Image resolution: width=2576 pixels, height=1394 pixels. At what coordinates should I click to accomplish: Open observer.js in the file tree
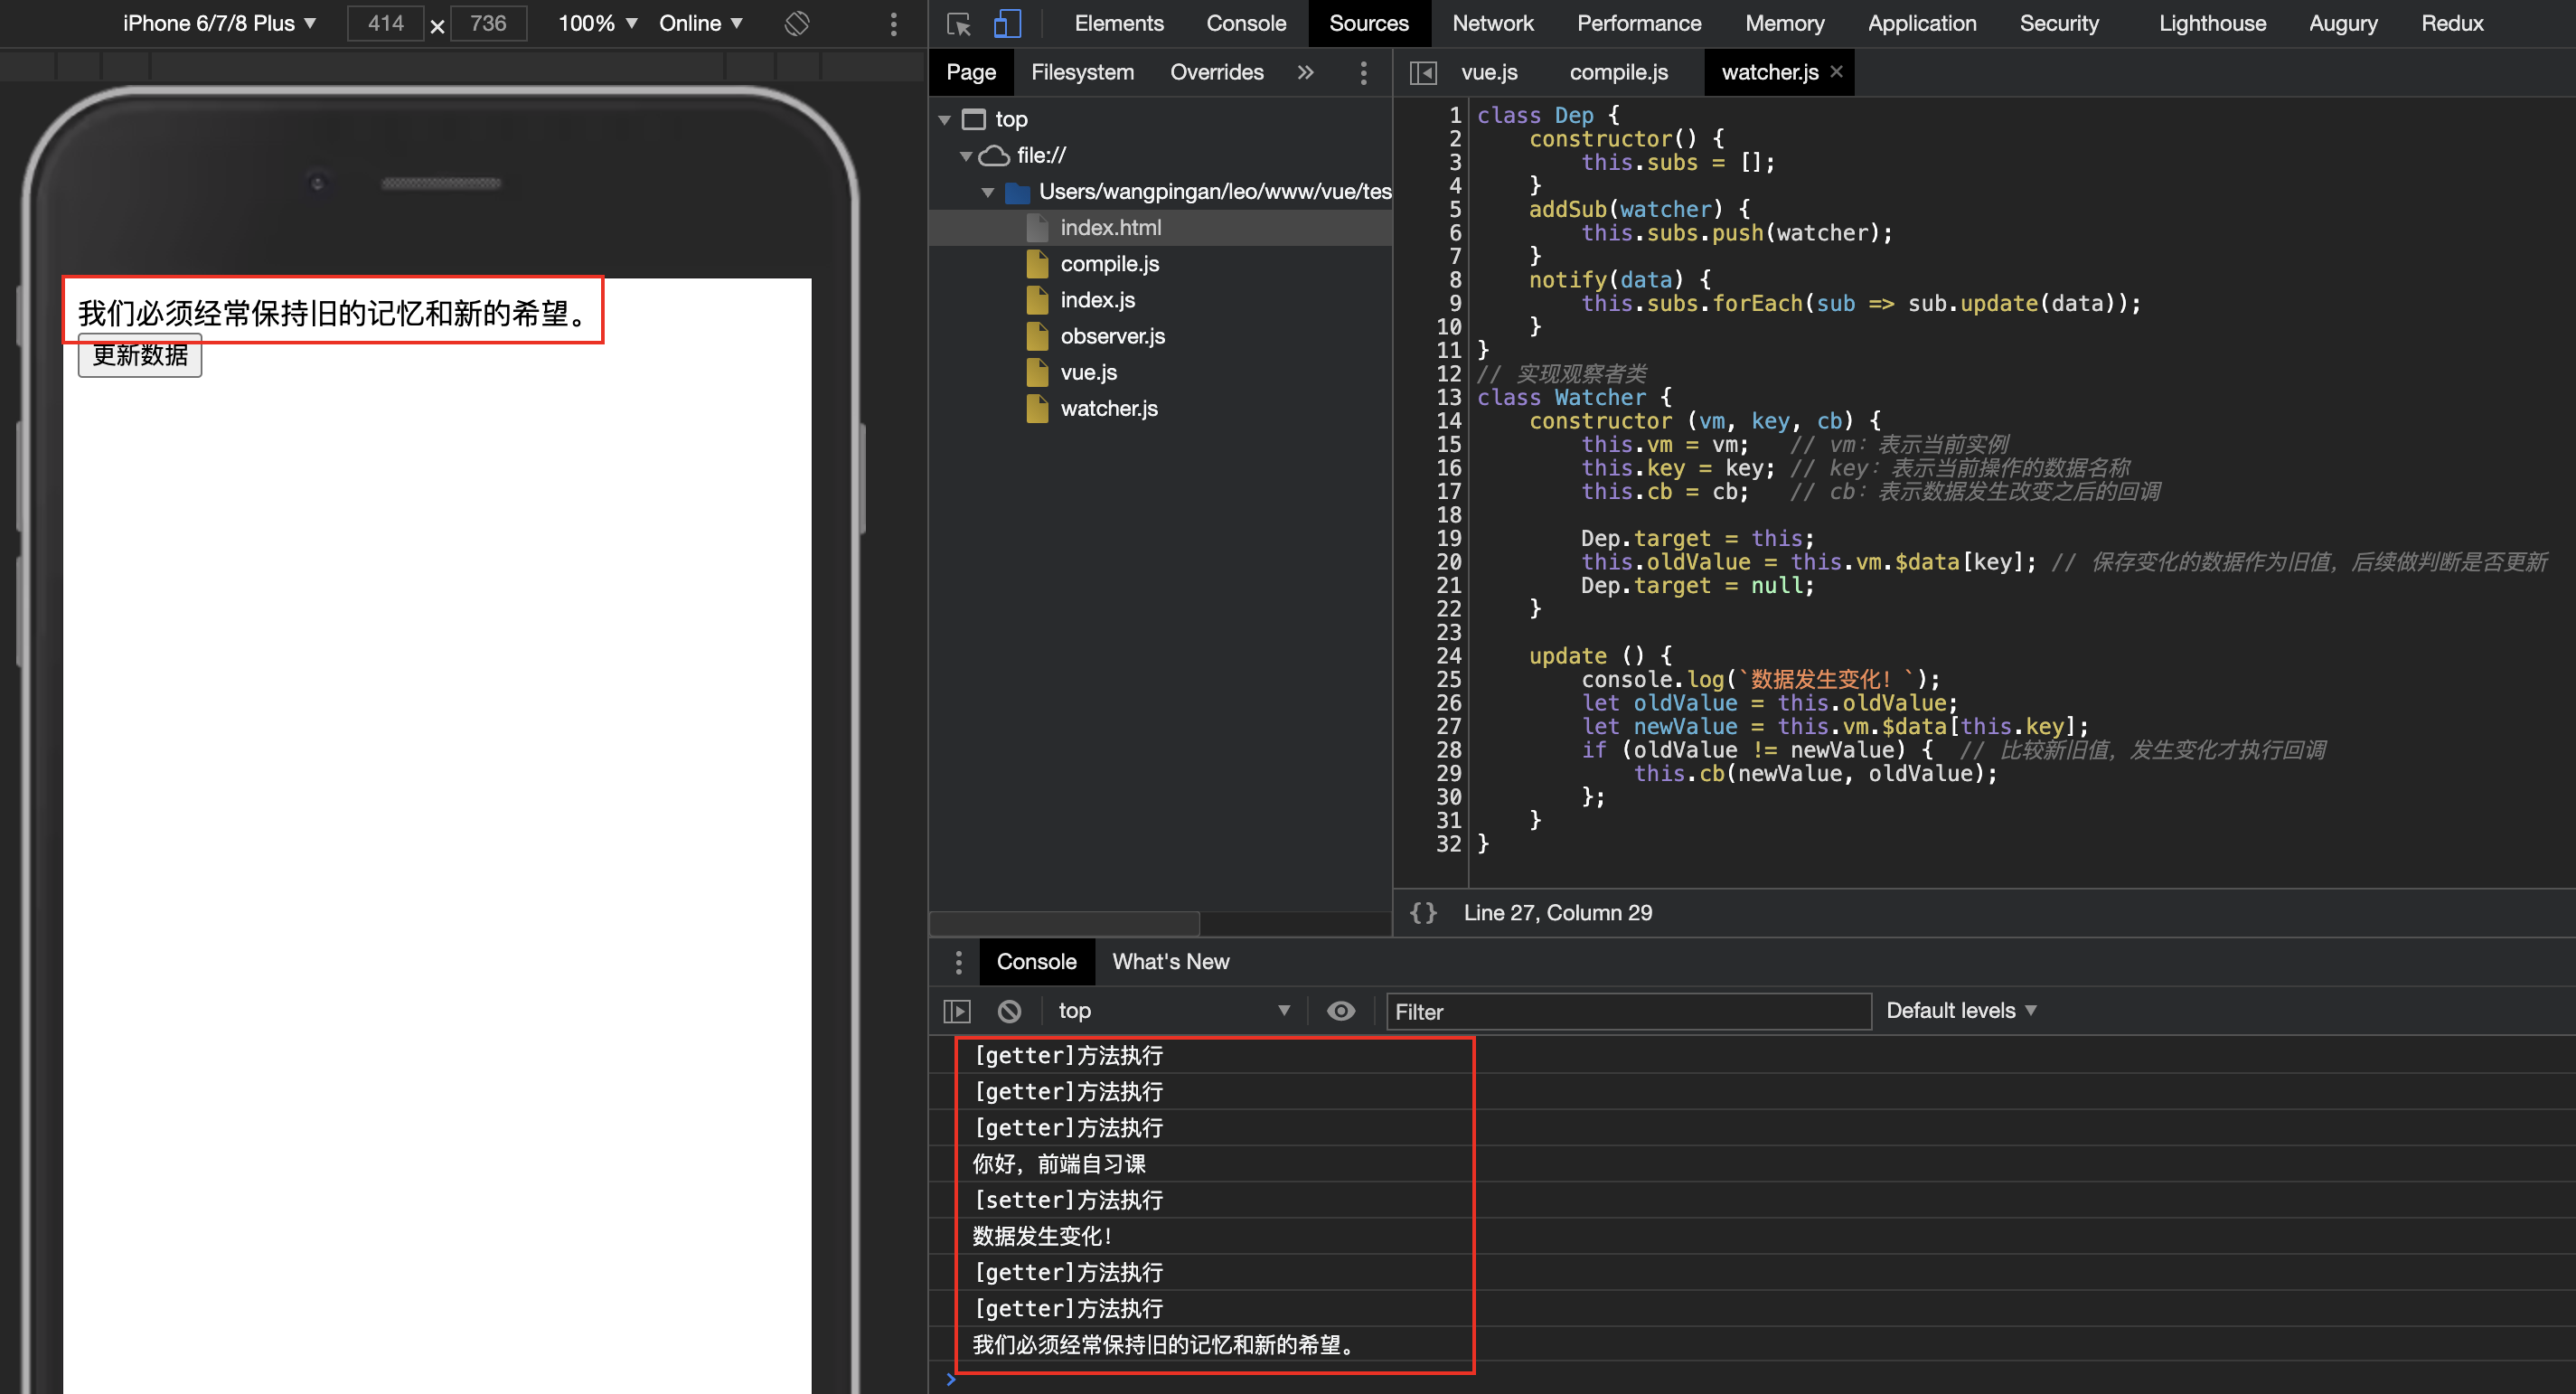pos(1112,336)
